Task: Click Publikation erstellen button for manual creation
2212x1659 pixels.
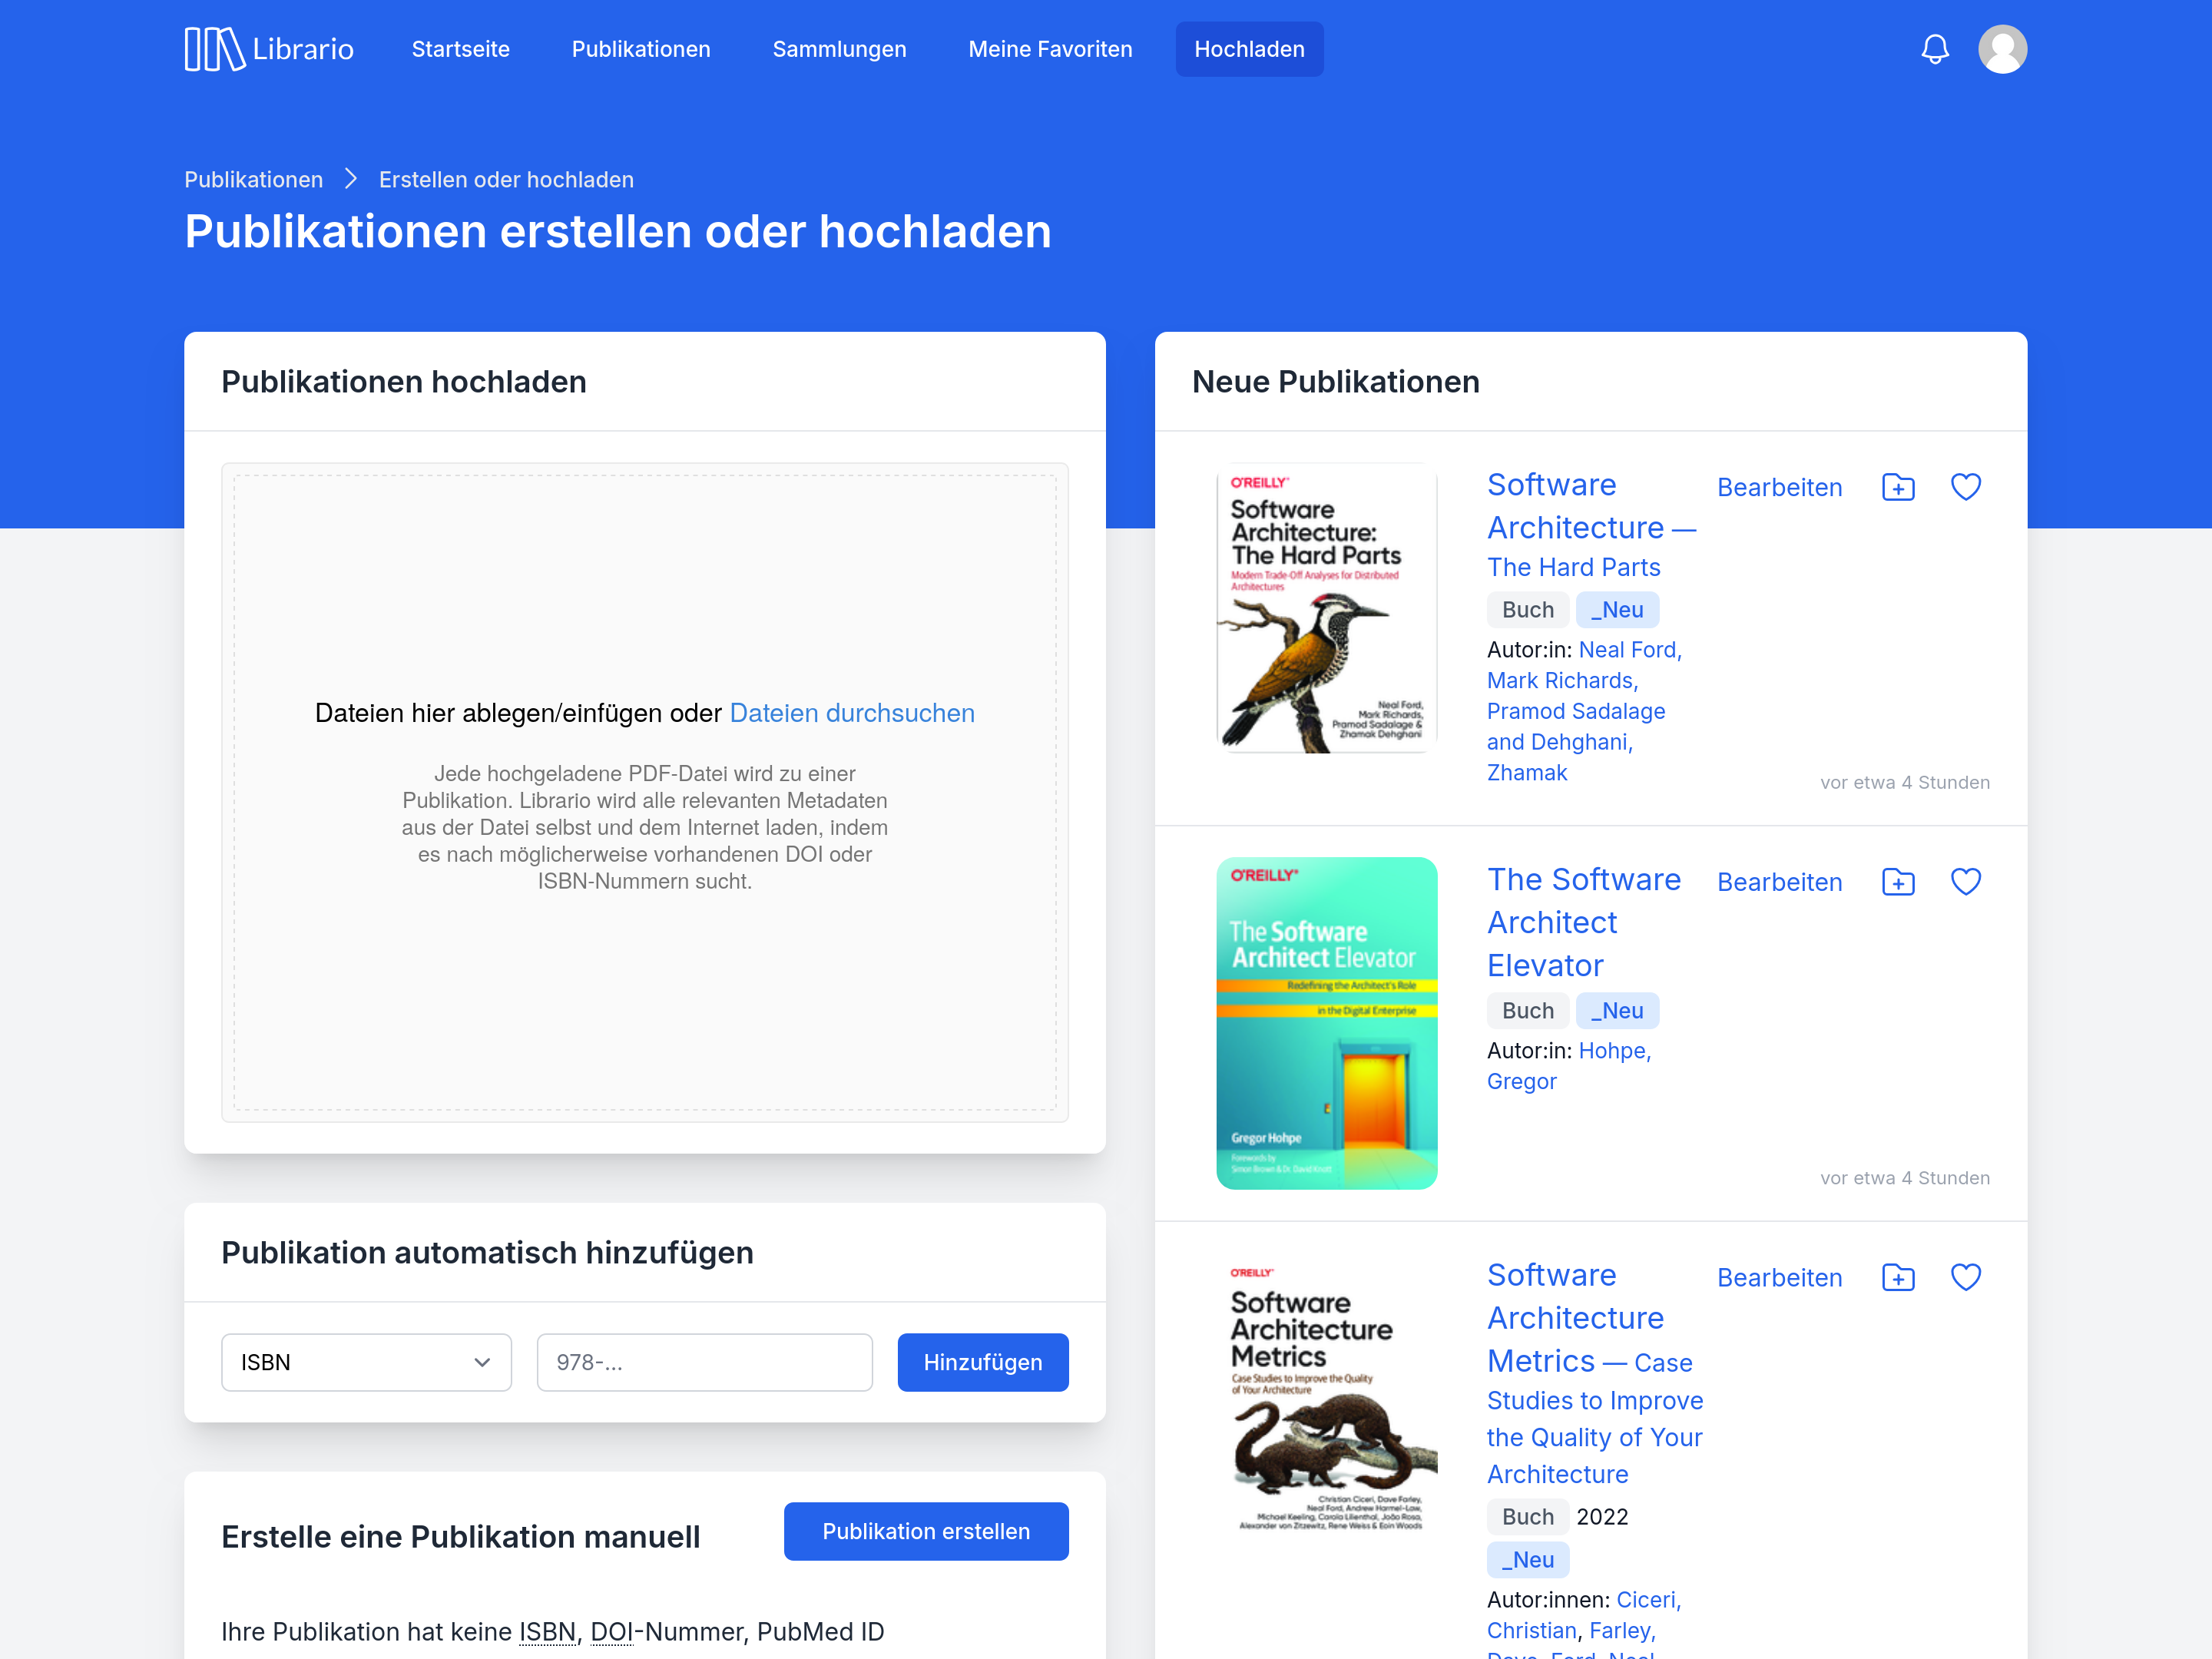Action: (923, 1530)
